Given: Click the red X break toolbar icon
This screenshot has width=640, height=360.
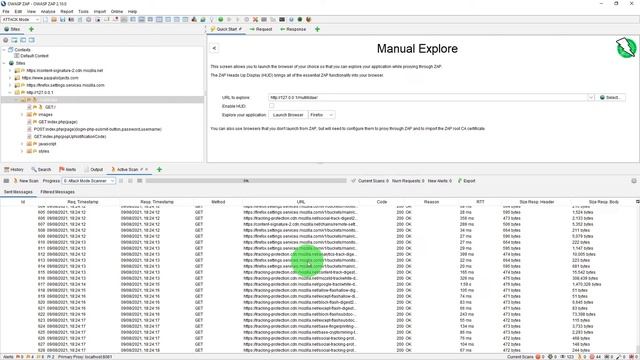Looking at the screenshot, I should coord(255,19).
